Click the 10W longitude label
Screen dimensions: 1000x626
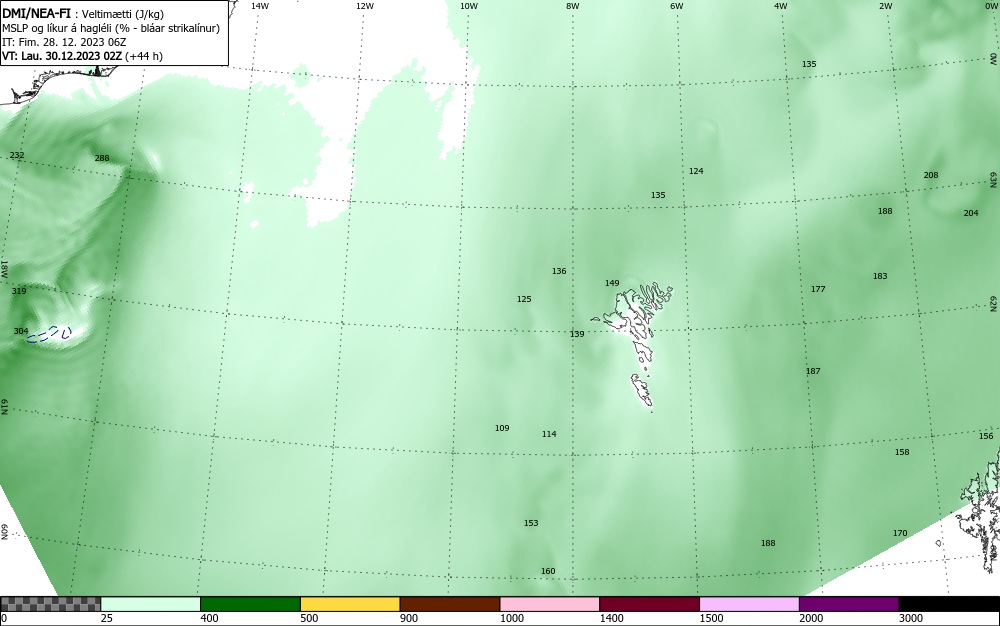pos(469,6)
